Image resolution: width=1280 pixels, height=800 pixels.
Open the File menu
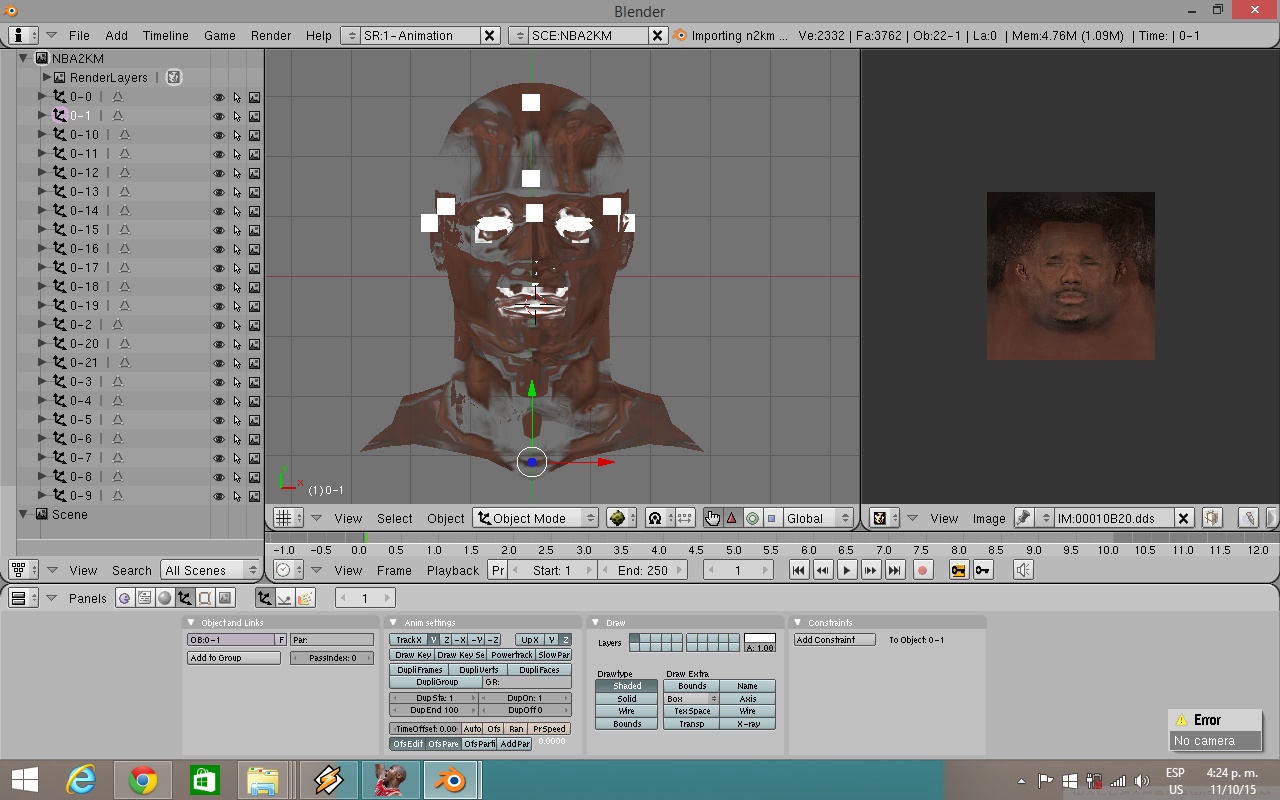79,35
